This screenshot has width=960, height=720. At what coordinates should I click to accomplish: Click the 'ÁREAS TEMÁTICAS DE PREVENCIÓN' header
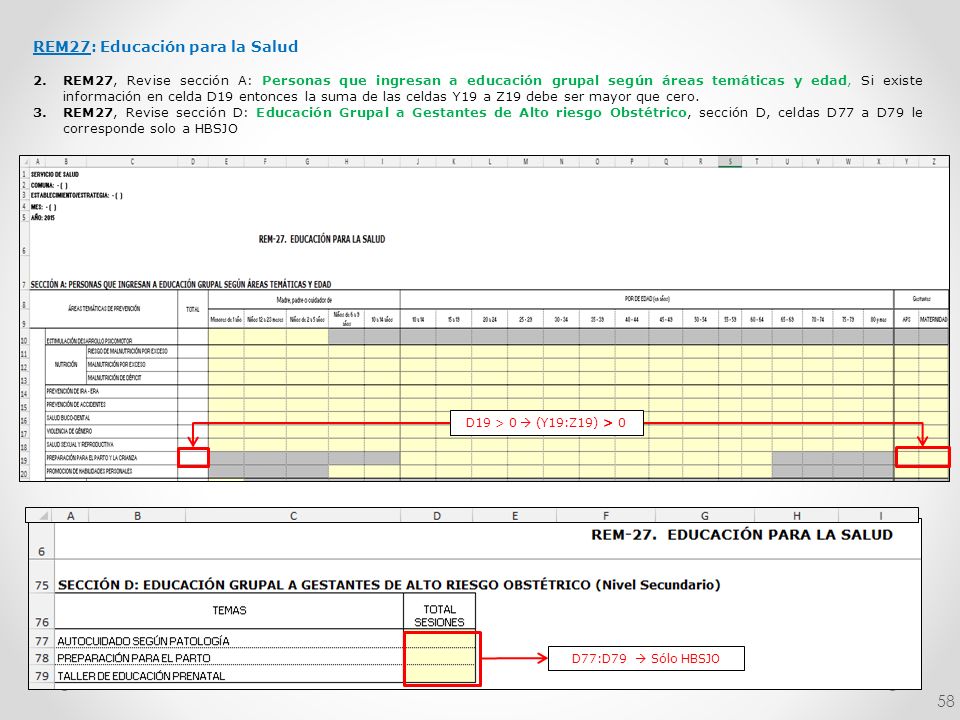[x=104, y=309]
